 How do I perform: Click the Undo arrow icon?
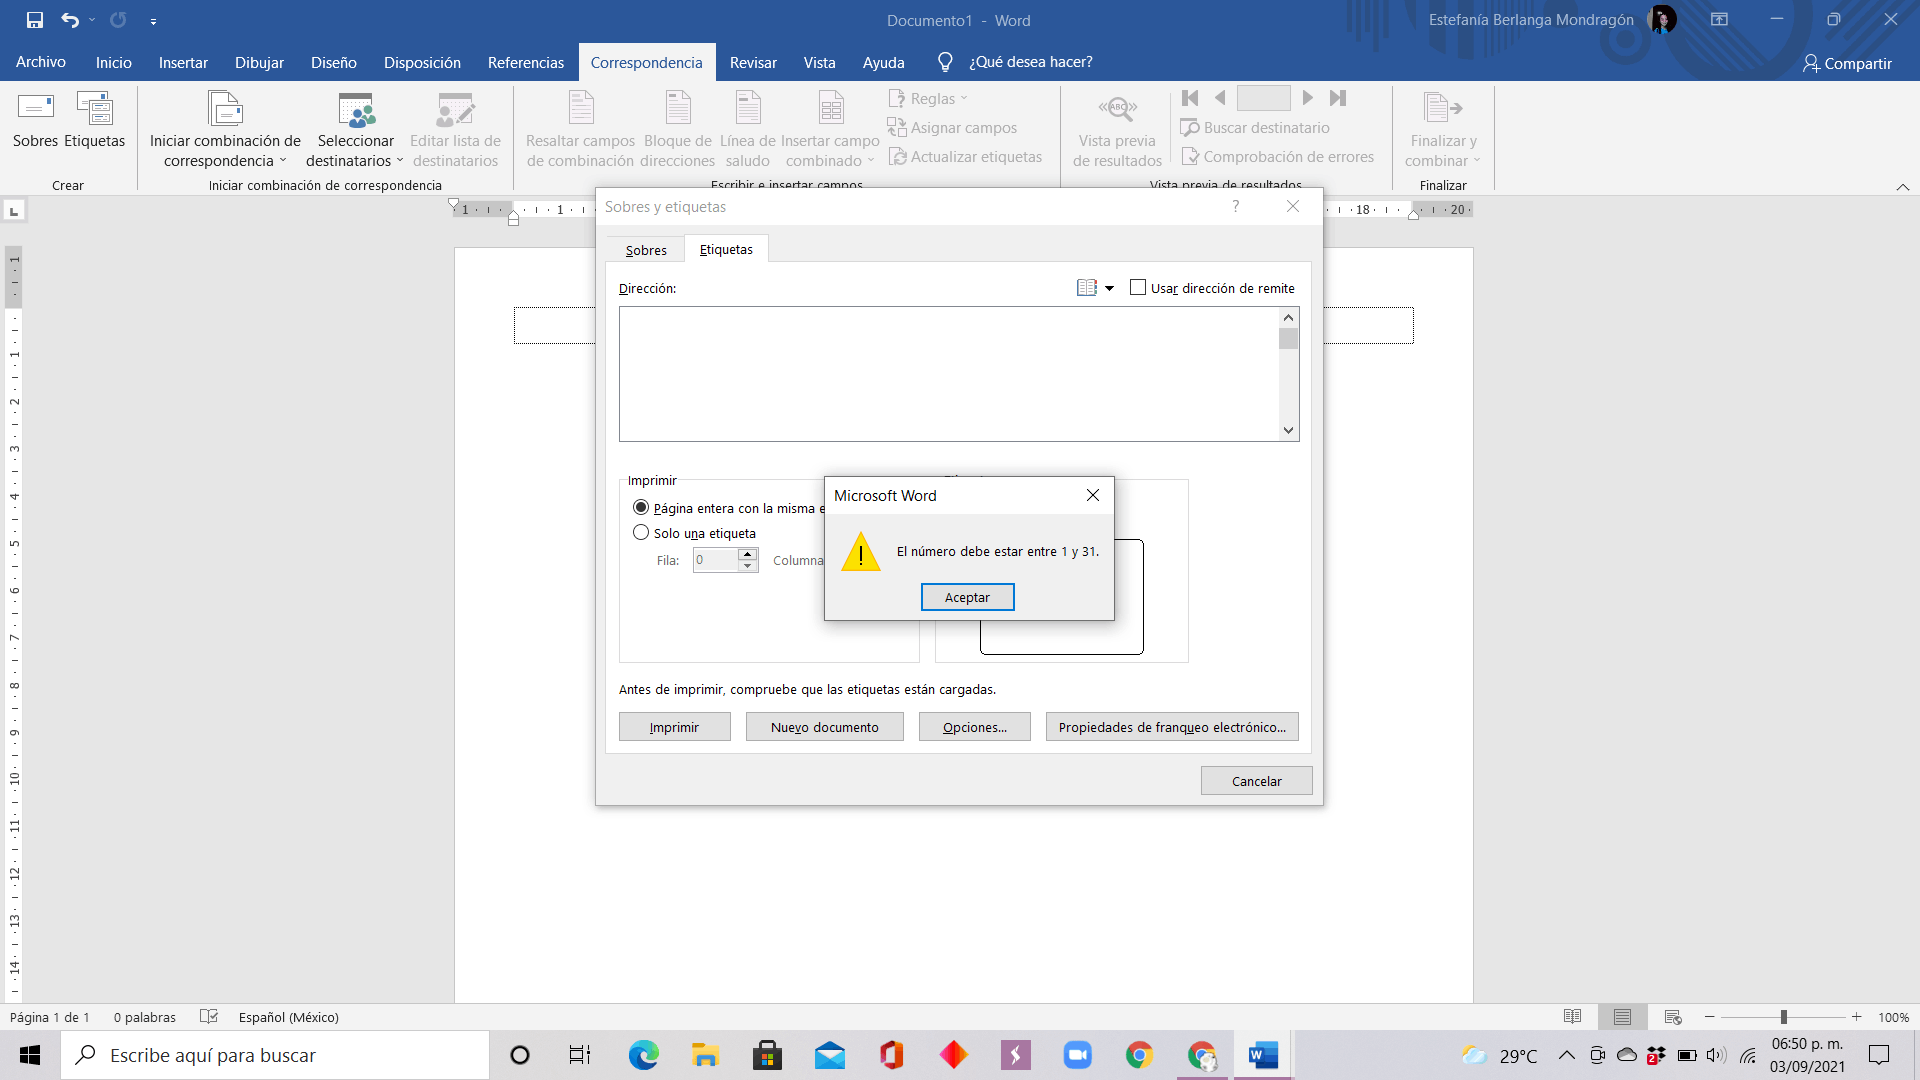[69, 20]
